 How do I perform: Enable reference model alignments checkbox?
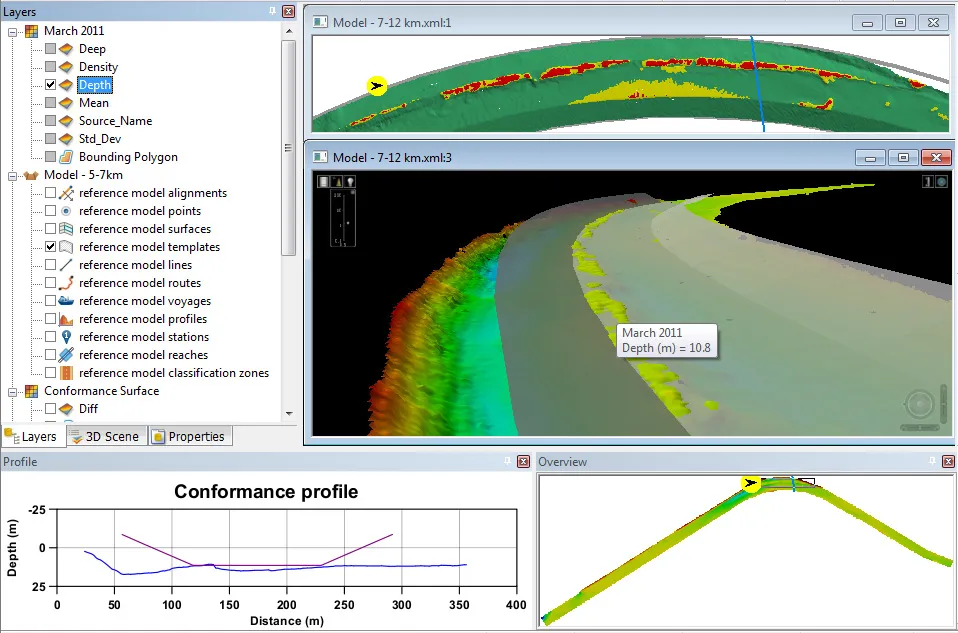click(x=51, y=192)
